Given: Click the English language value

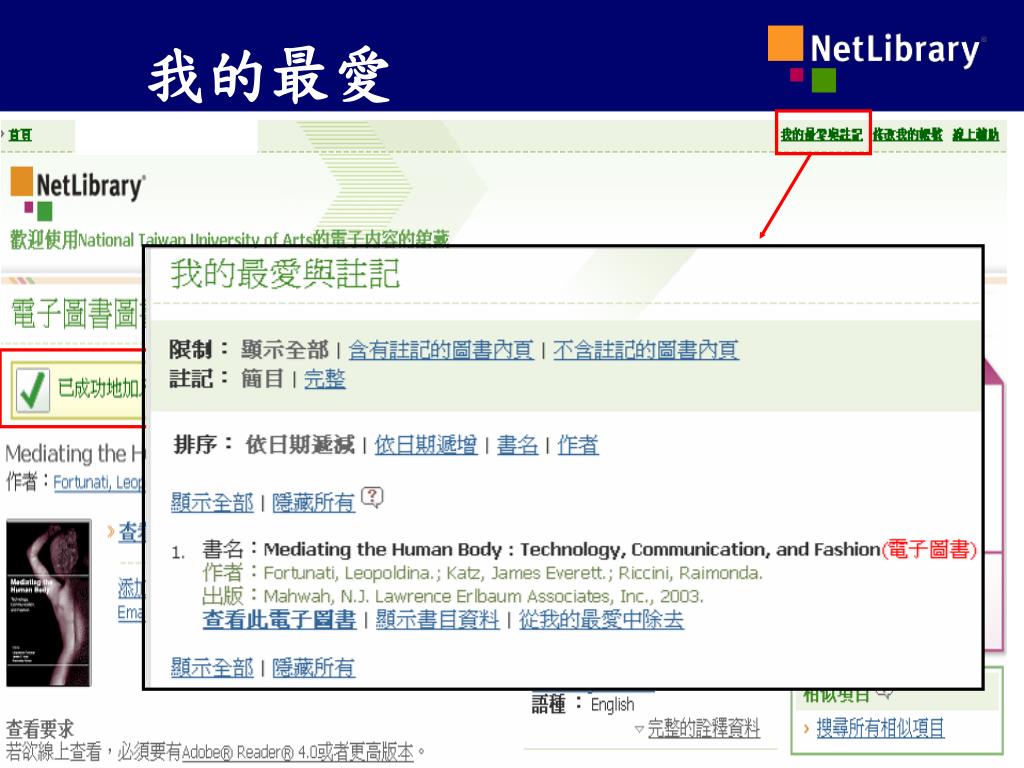Looking at the screenshot, I should tap(612, 705).
